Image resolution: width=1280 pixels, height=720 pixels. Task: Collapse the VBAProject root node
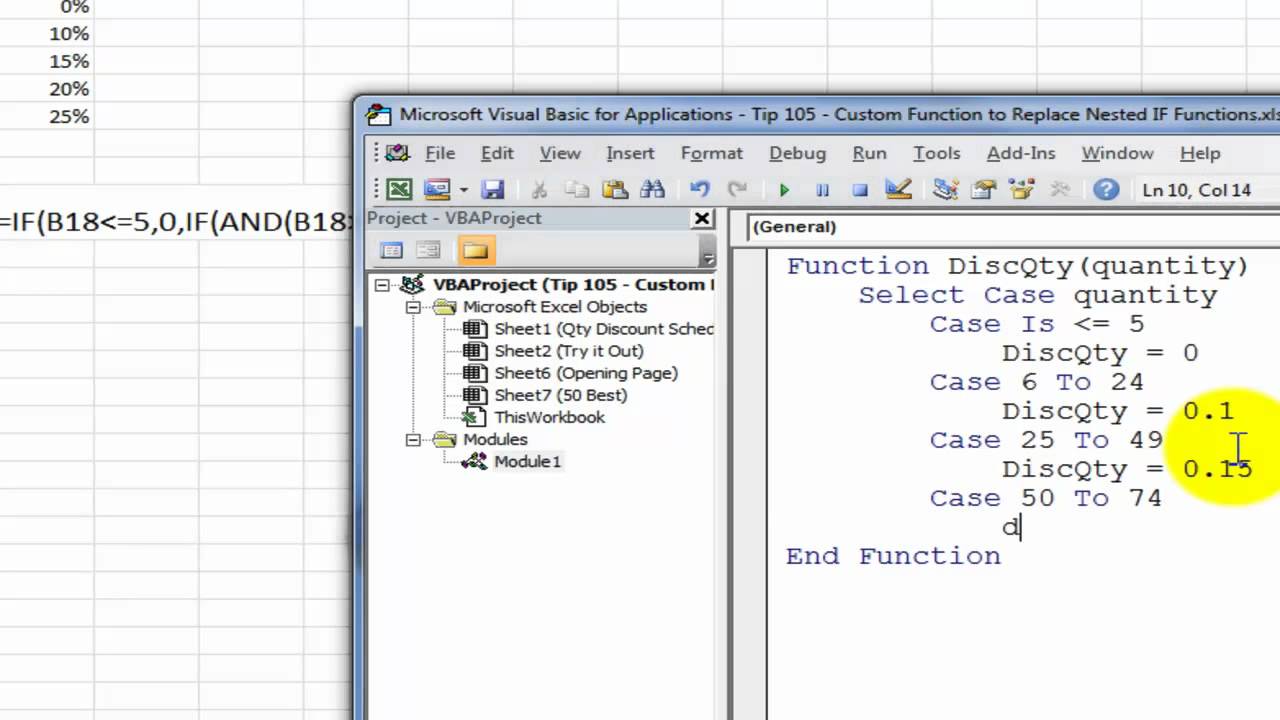(382, 285)
